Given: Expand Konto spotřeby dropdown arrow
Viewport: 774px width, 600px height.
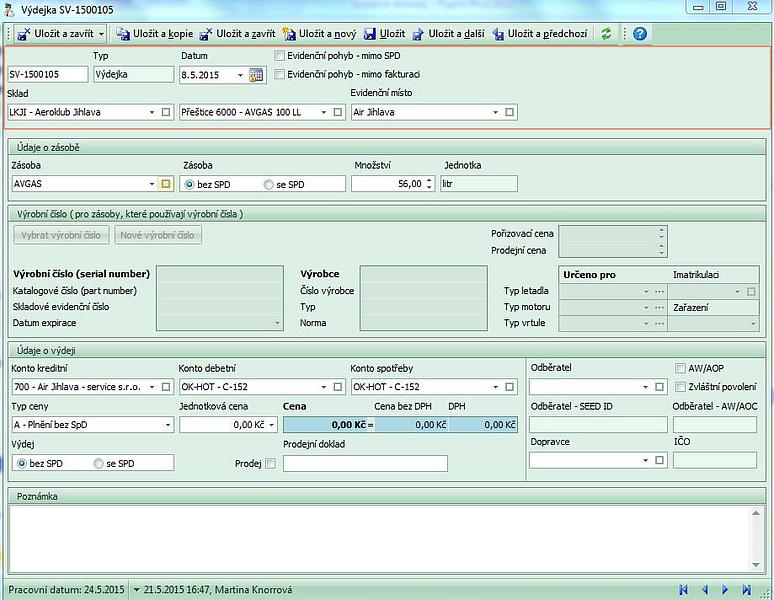Looking at the screenshot, I should click(x=497, y=387).
